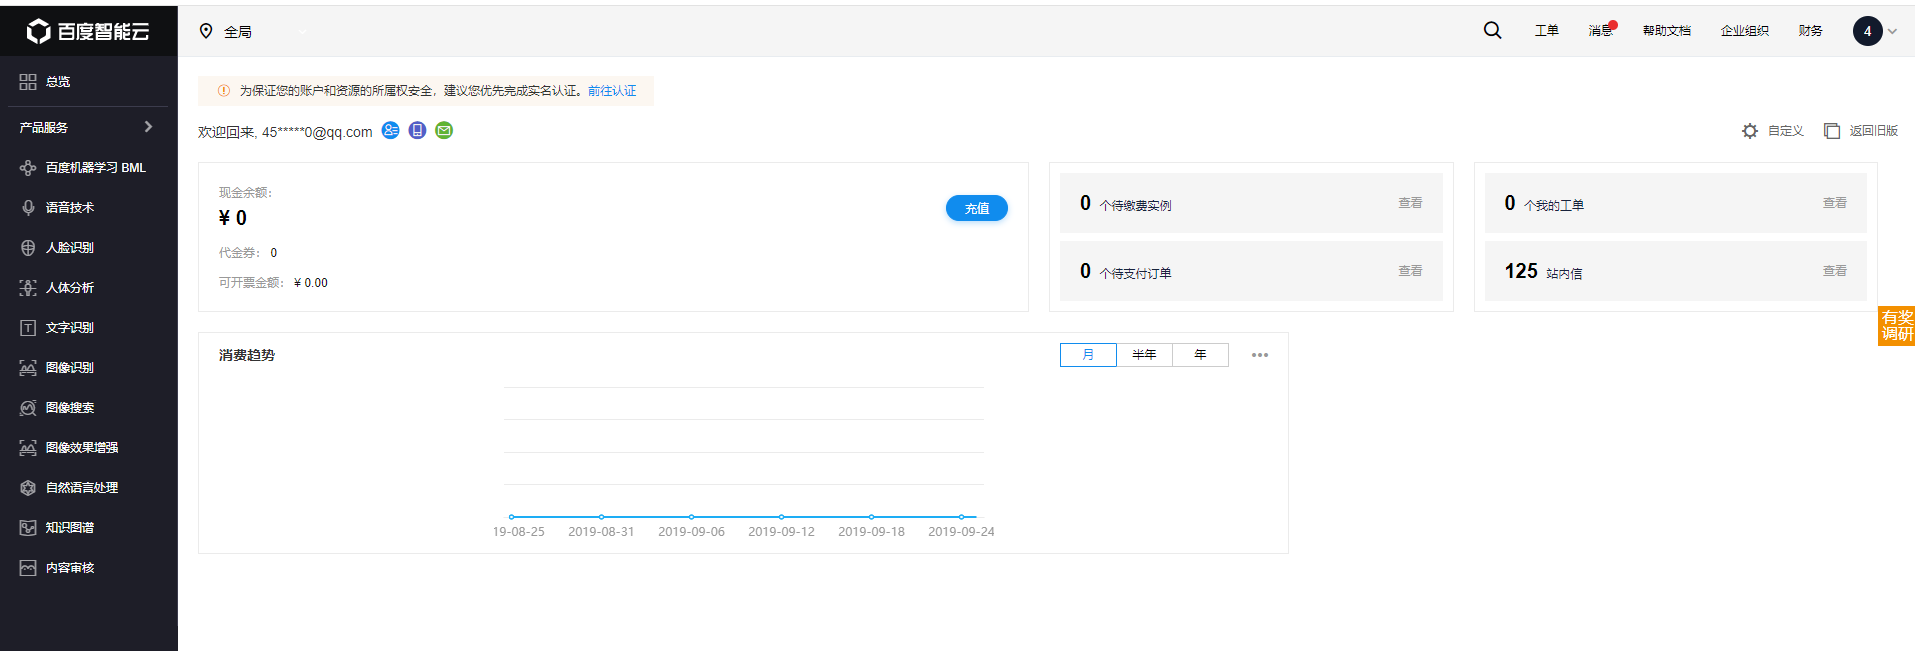The width and height of the screenshot is (1915, 651).
Task: View 个待缴费实例 via 查看
Action: pos(1410,203)
